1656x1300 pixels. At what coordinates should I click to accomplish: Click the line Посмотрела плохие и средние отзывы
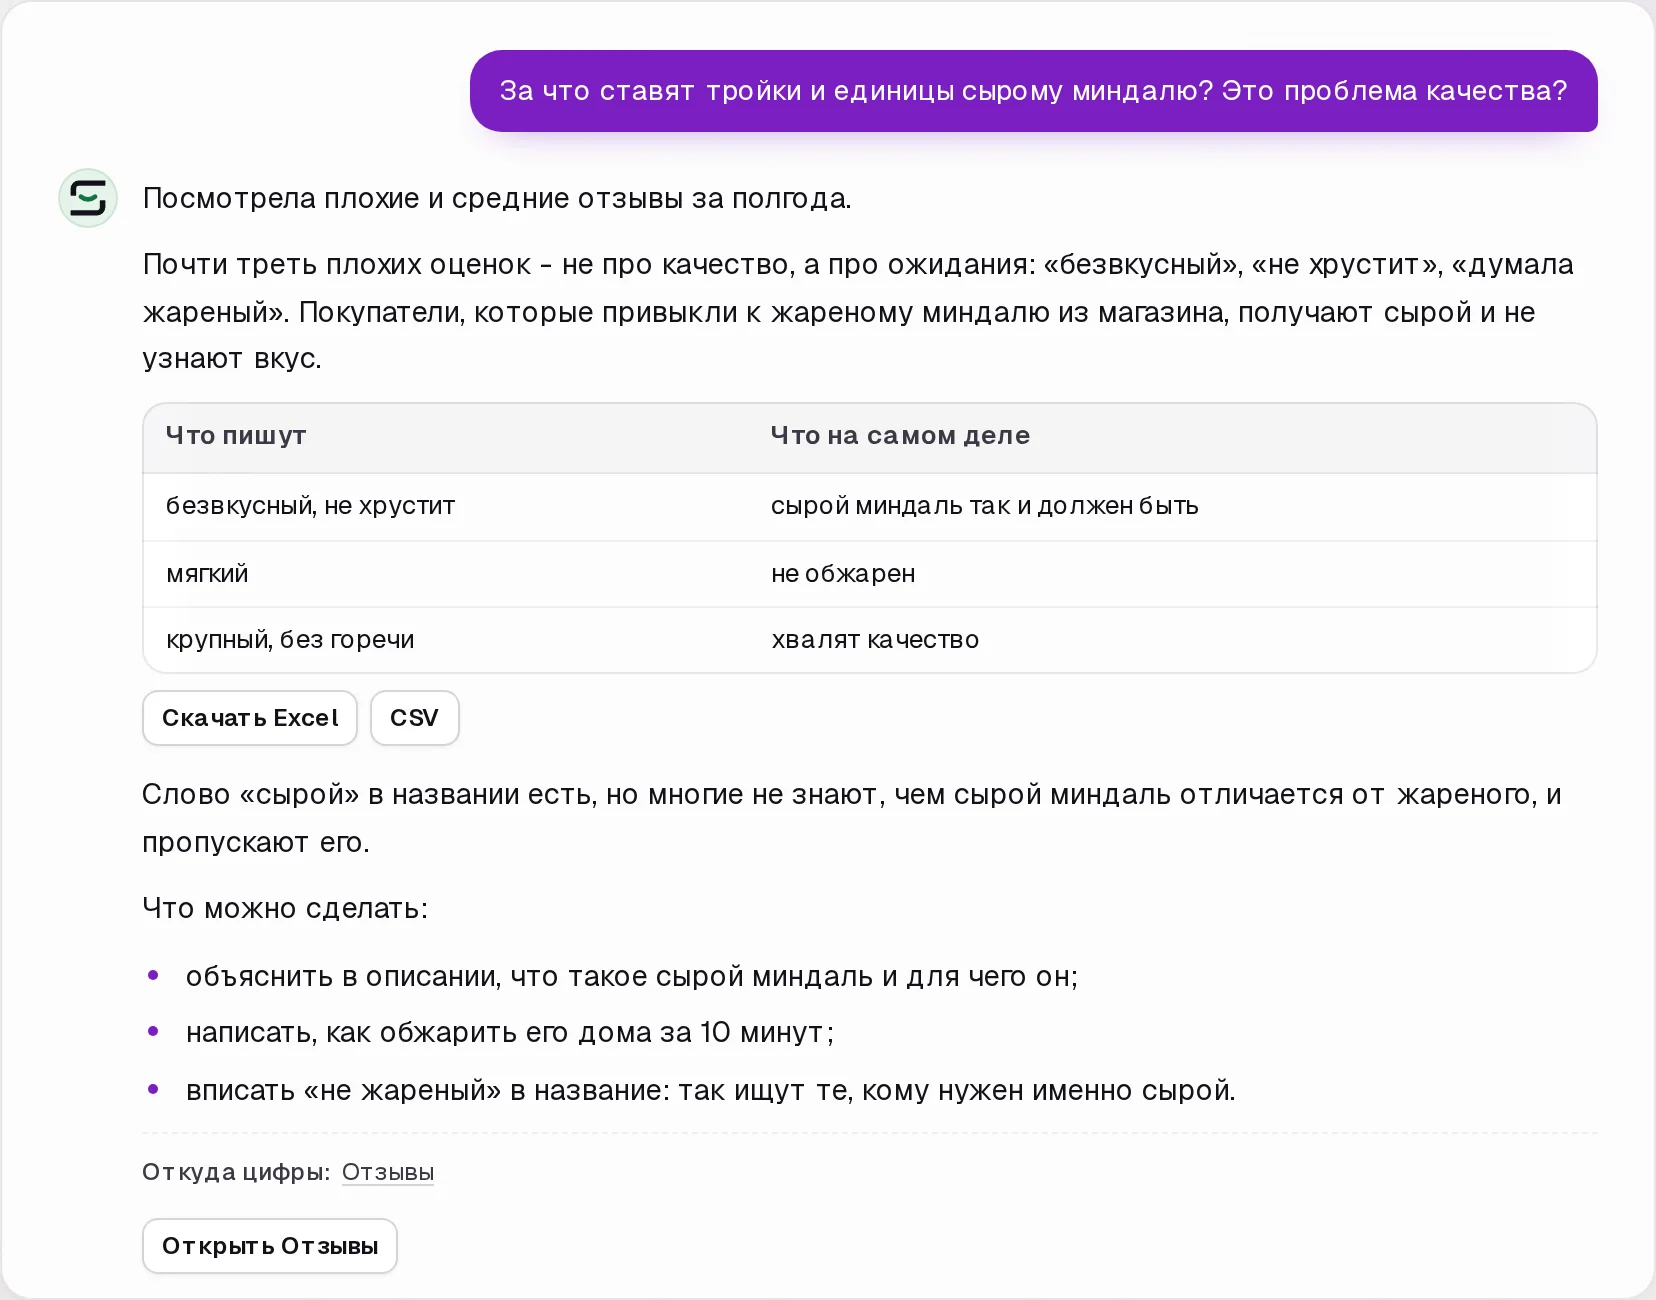[x=497, y=198]
